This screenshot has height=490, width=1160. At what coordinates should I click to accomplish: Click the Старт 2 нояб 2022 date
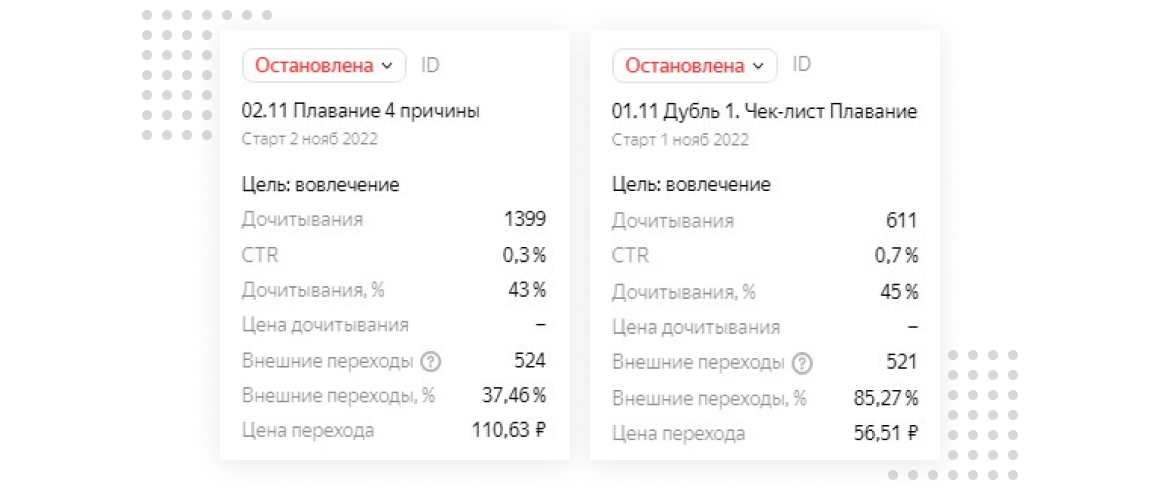tap(310, 139)
